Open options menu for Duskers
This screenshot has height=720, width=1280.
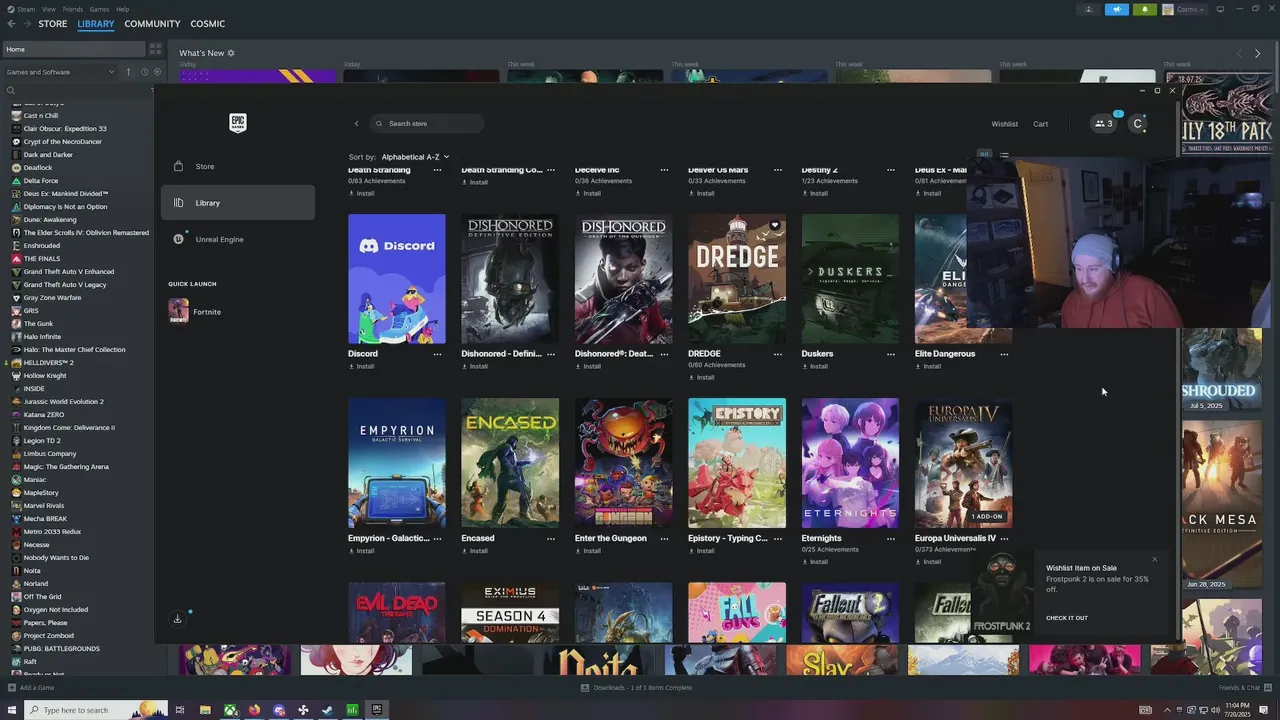tap(890, 354)
